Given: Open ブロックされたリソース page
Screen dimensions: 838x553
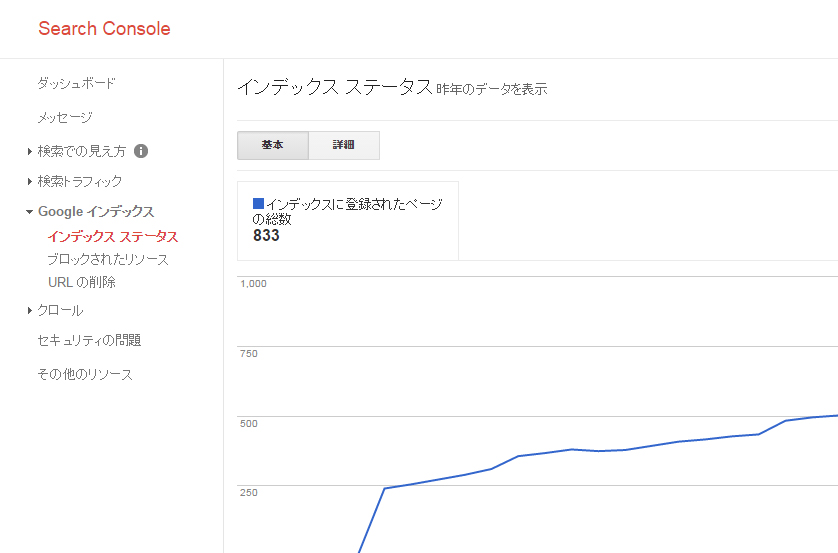Looking at the screenshot, I should click(x=108, y=259).
